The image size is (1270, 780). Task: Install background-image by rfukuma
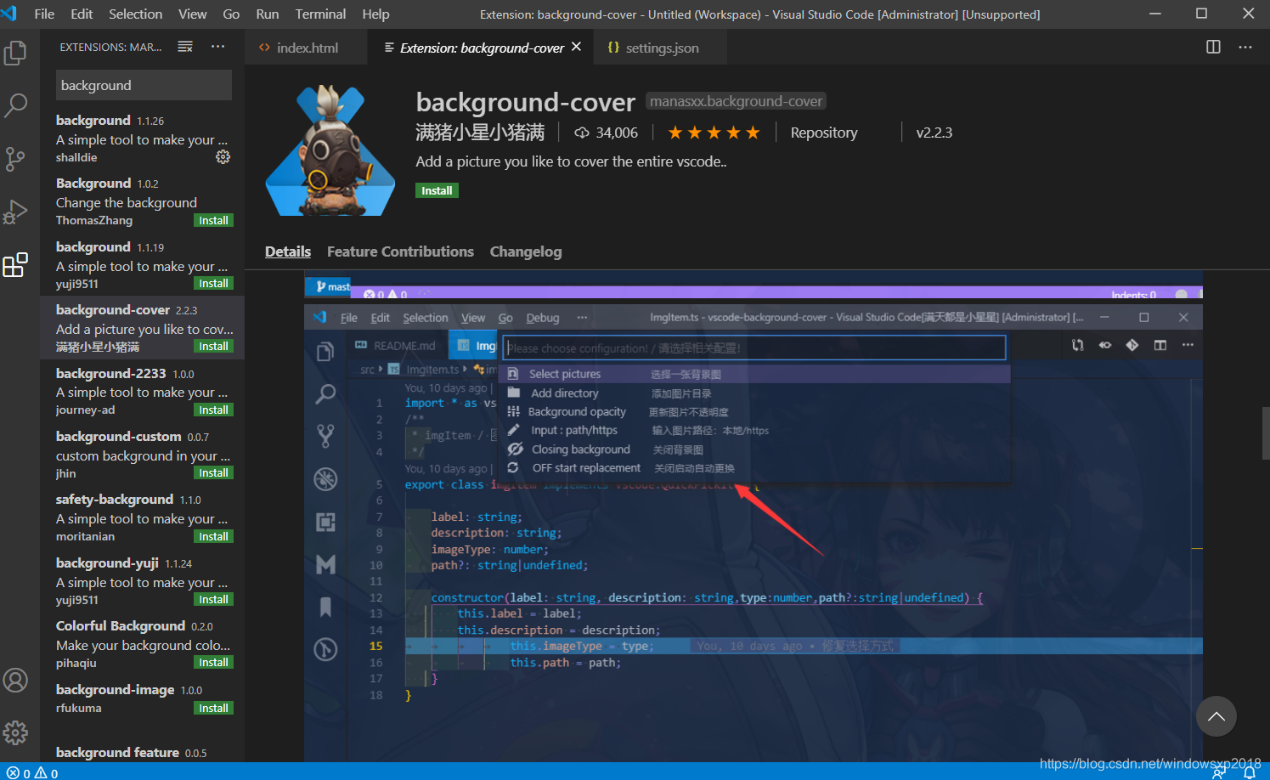[213, 708]
